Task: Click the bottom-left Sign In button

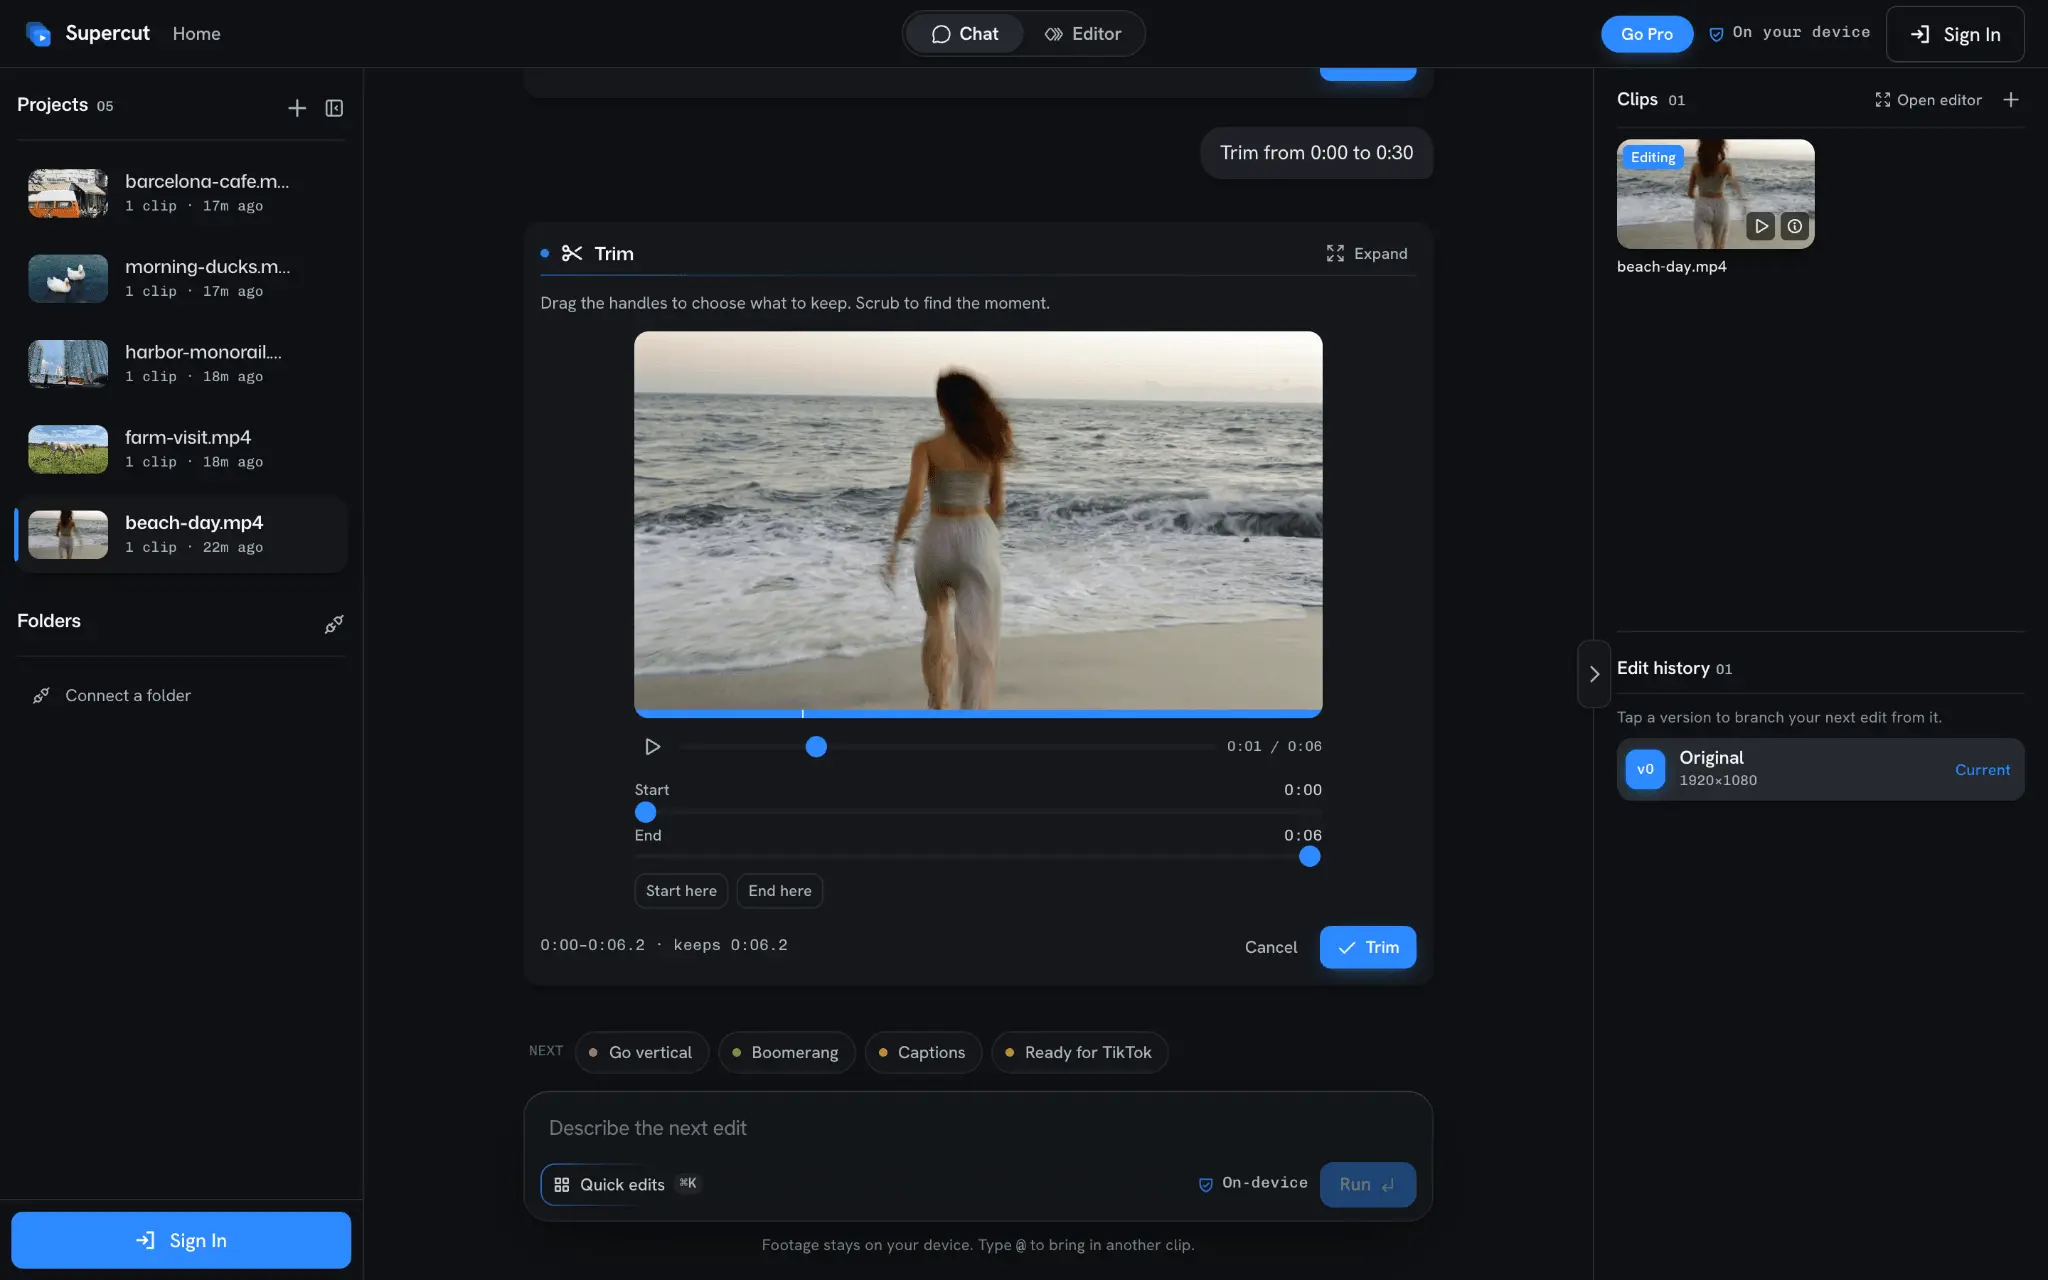Action: (x=181, y=1240)
